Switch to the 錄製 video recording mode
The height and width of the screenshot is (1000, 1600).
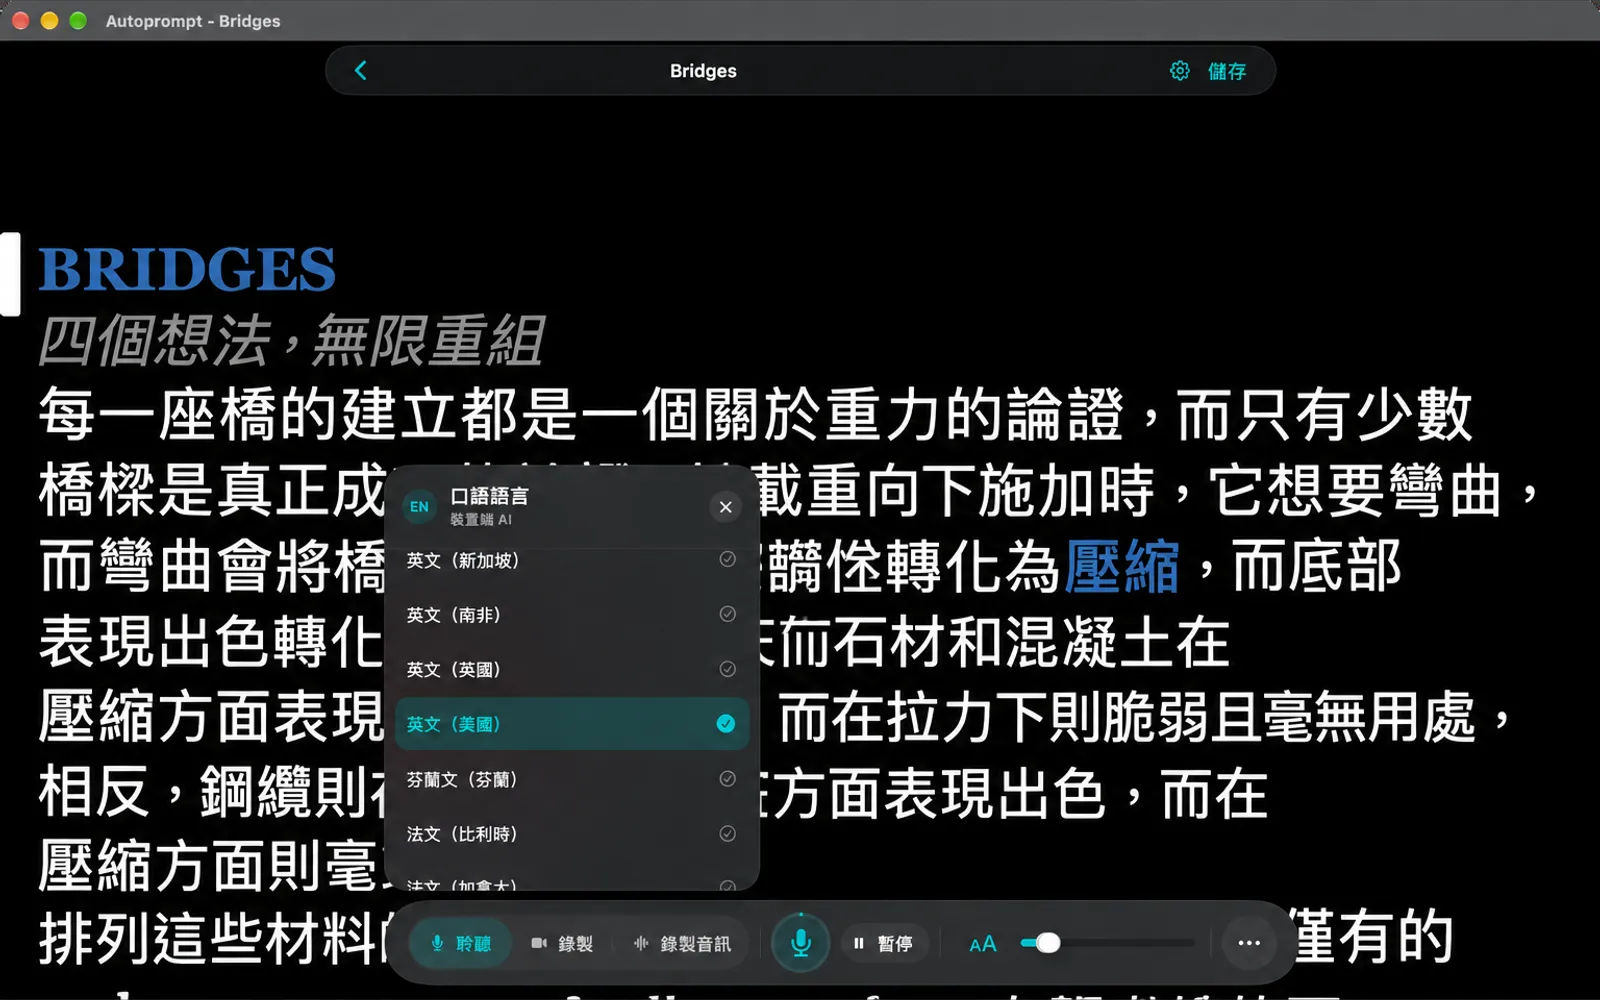562,943
